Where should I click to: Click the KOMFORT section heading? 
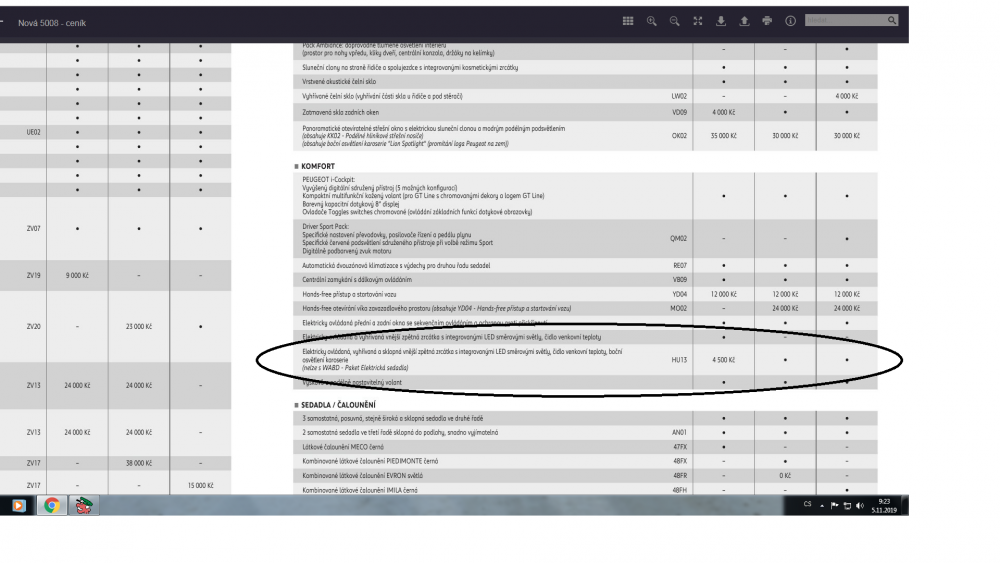[x=318, y=166]
